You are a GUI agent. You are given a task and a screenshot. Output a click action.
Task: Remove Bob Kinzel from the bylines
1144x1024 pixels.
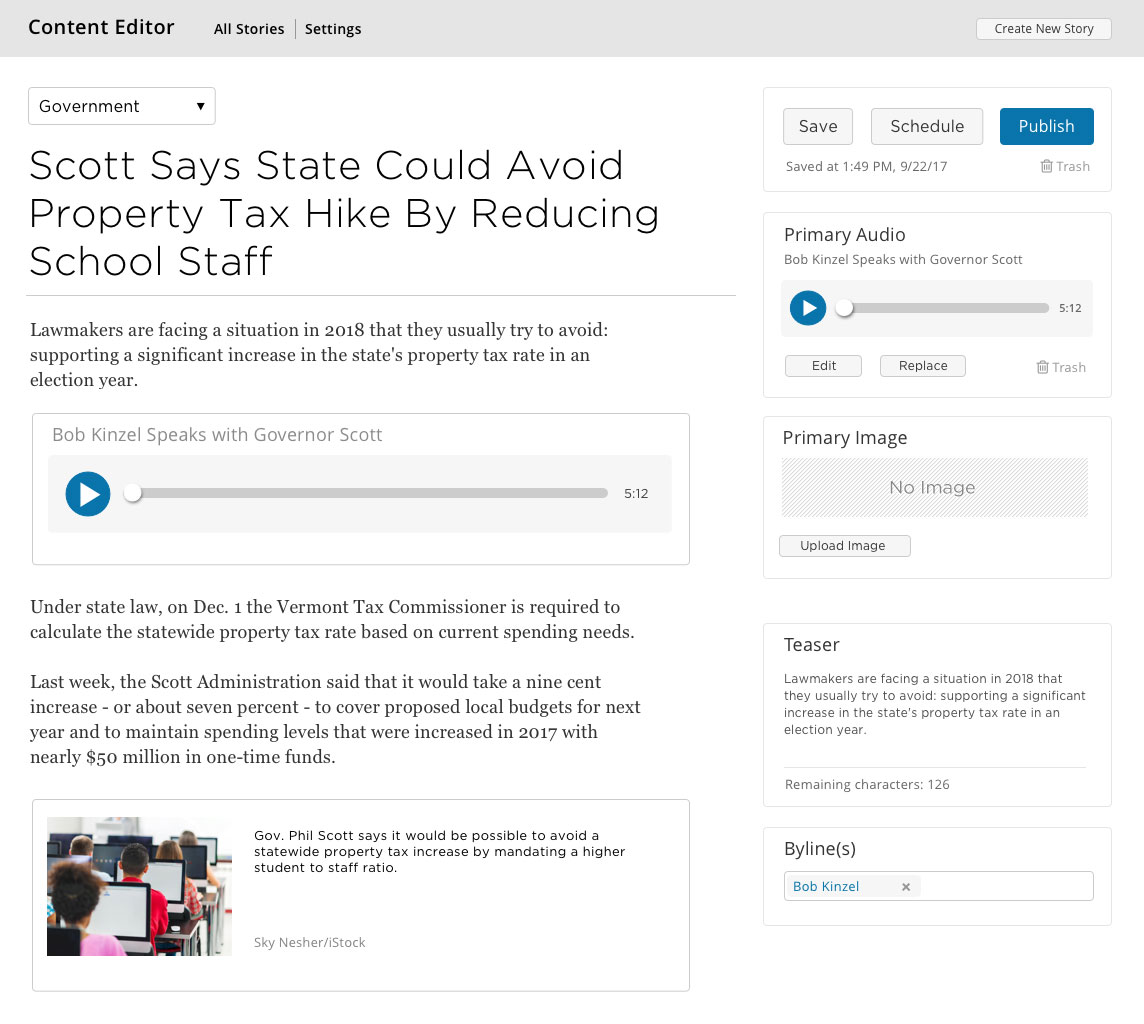point(905,886)
